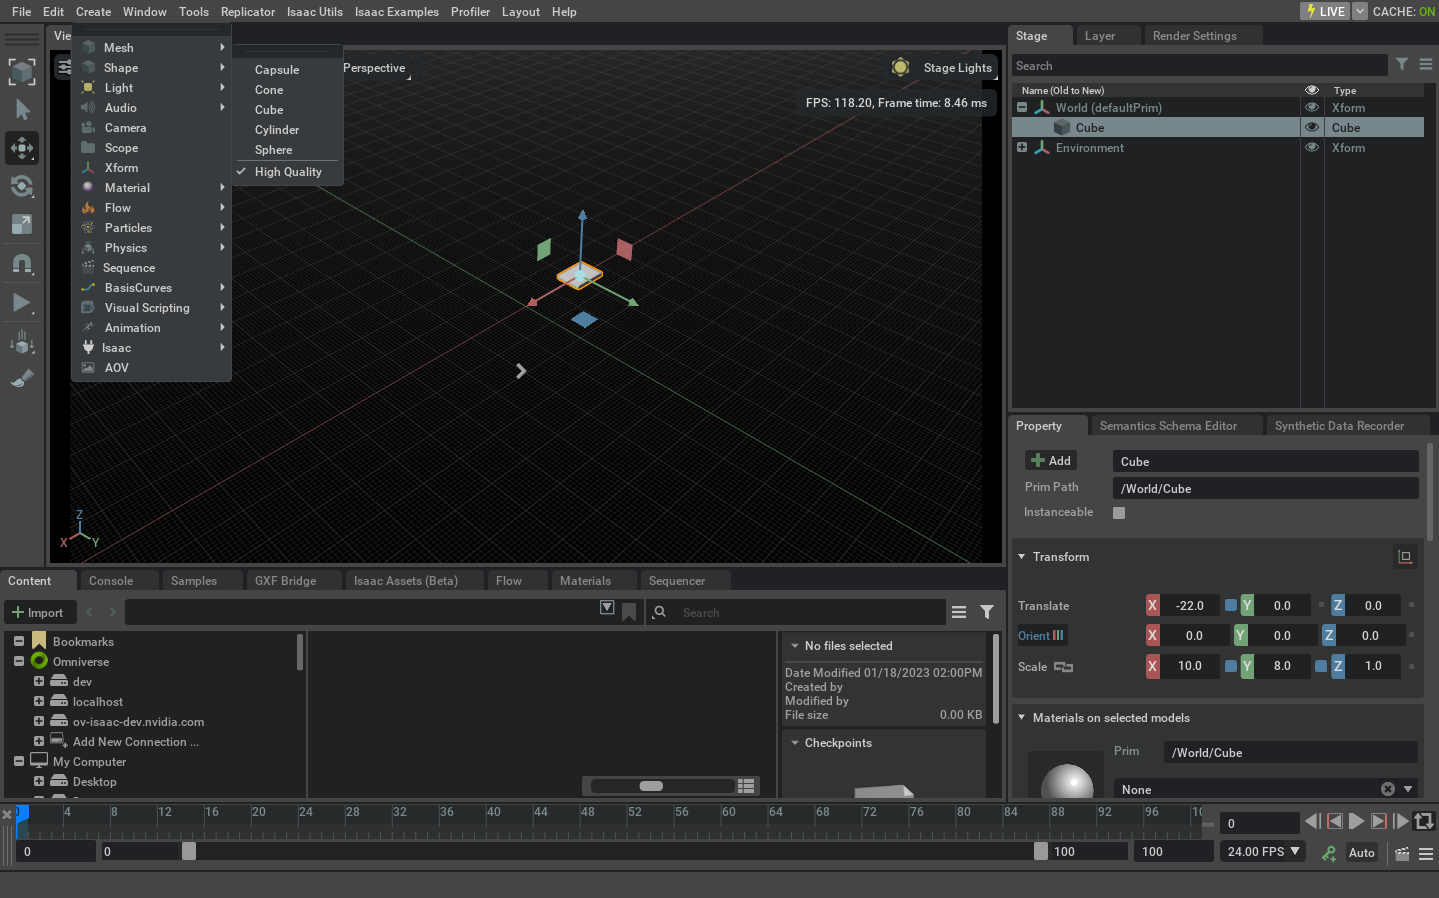
Task: Click the select-mode cube icon at toolbar top
Action: coord(22,71)
